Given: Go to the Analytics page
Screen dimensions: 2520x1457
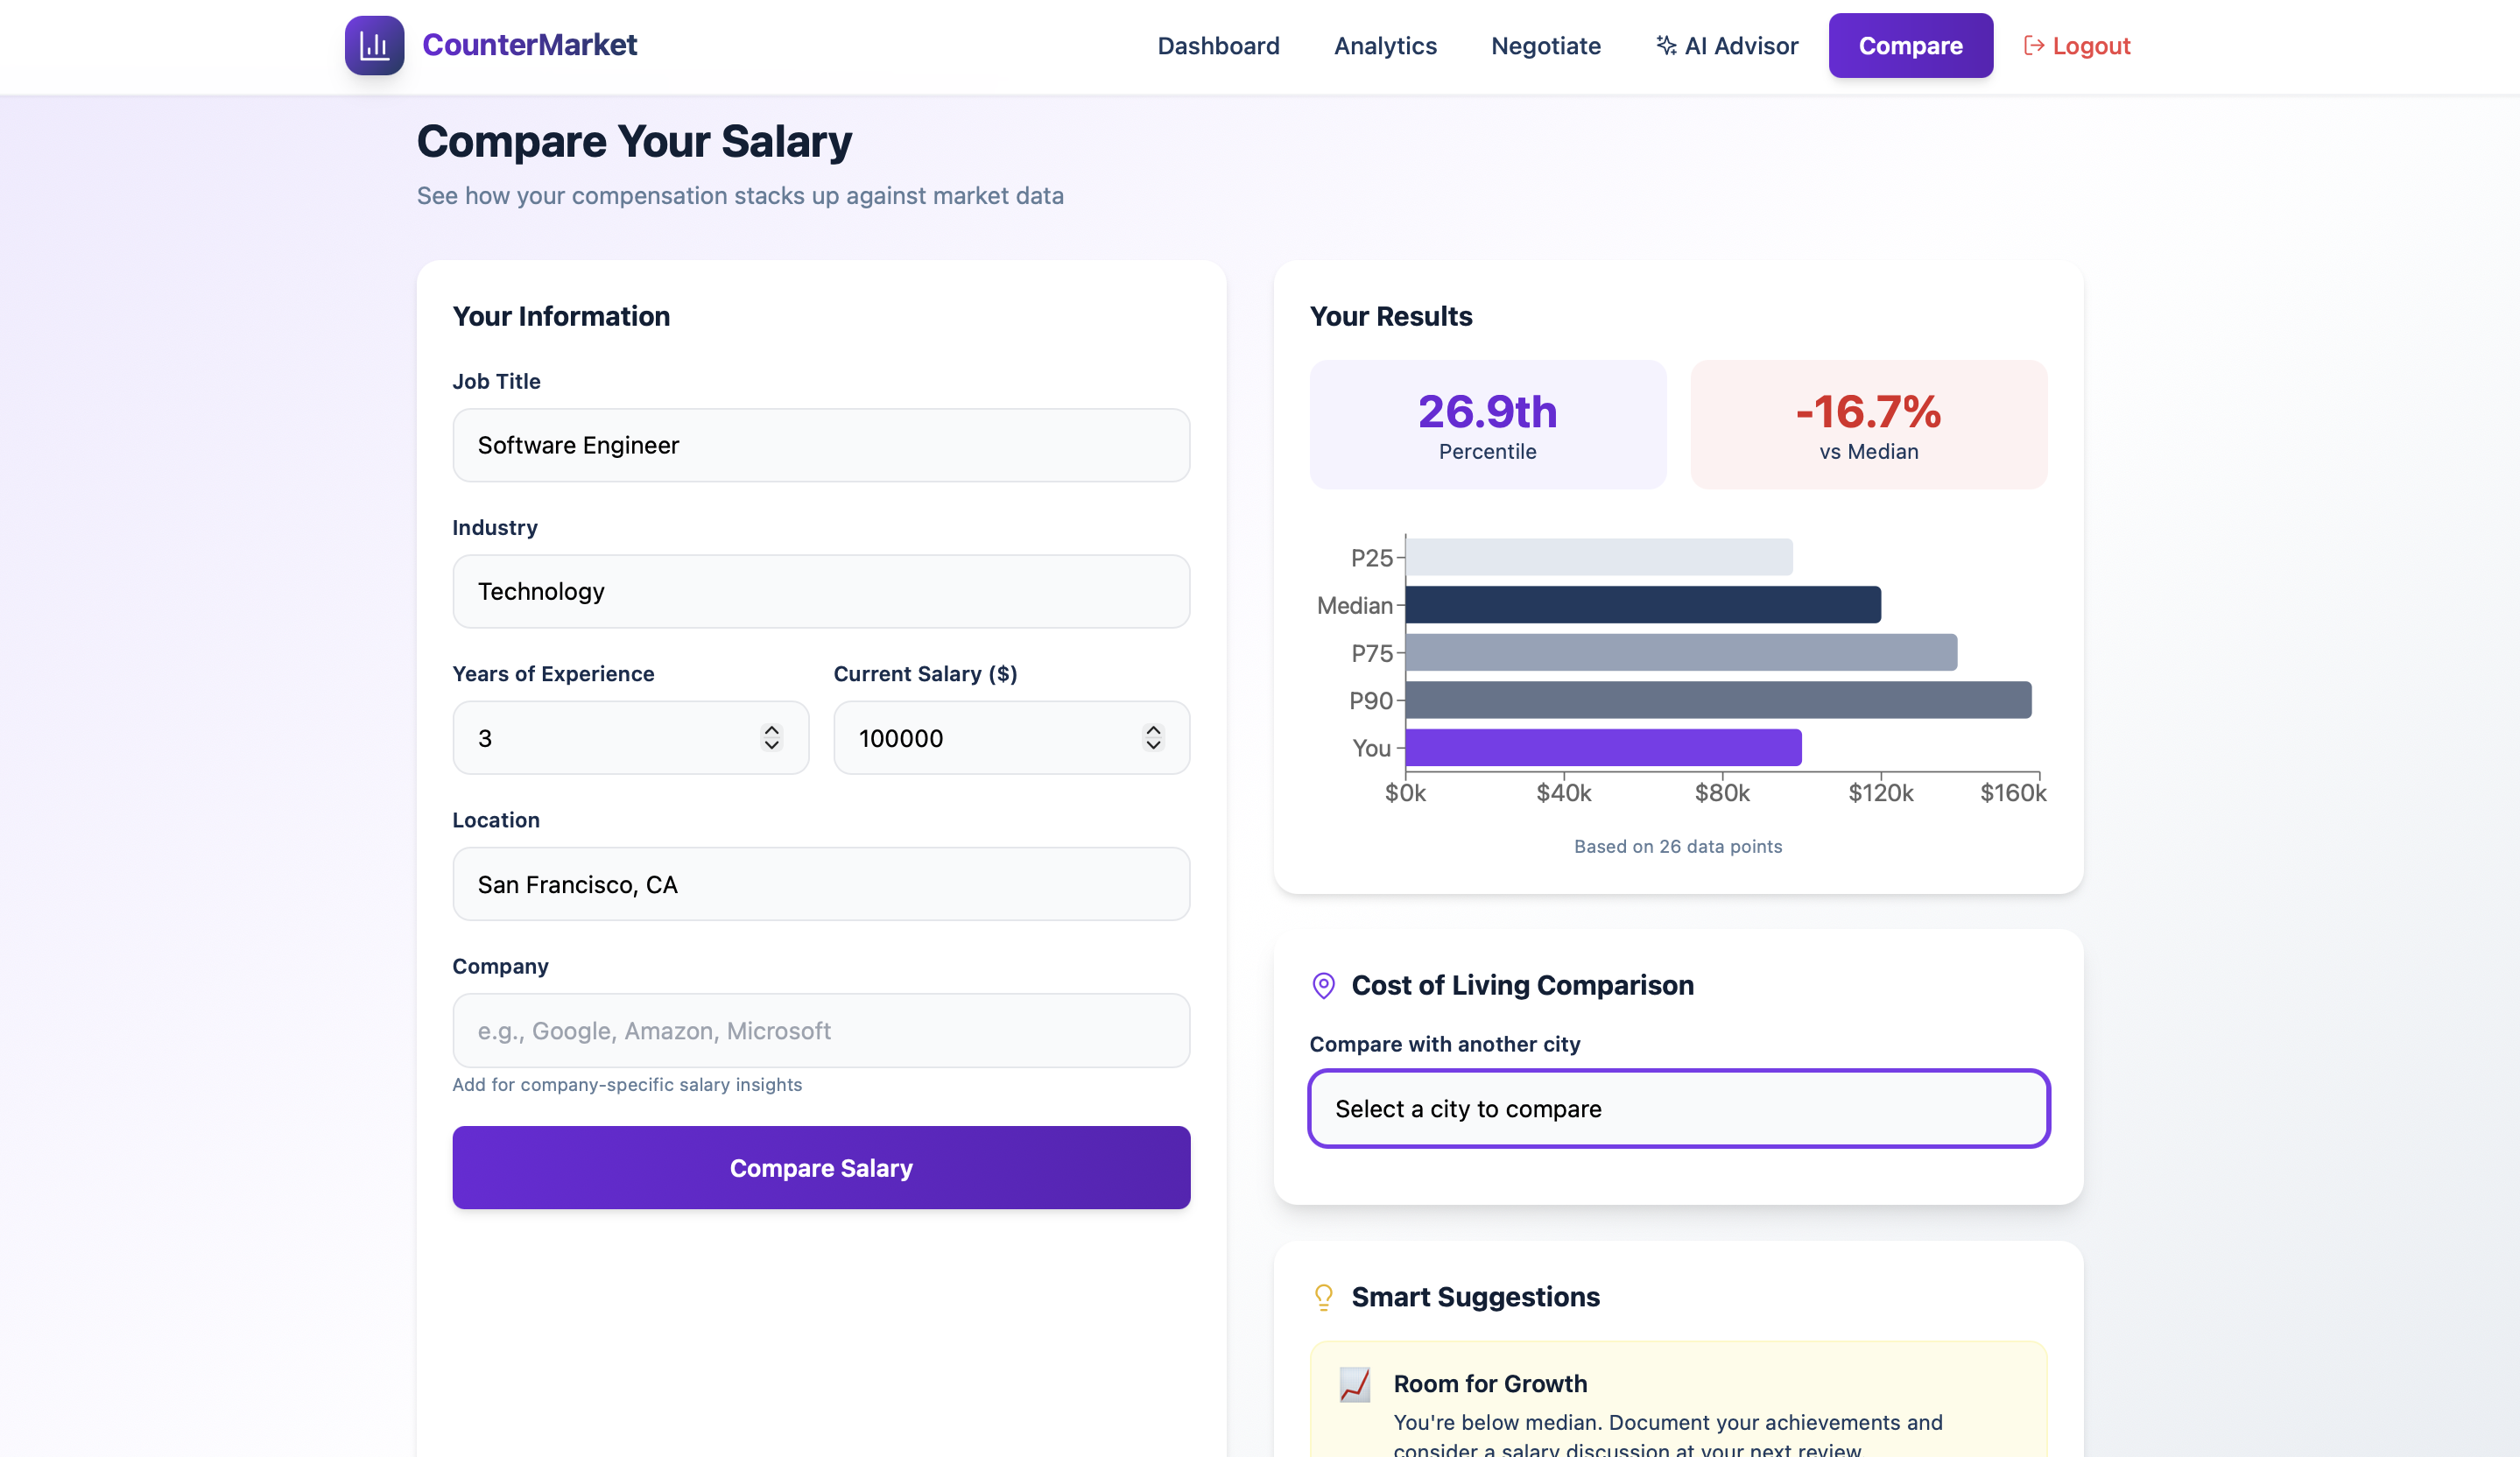Looking at the screenshot, I should [1385, 46].
